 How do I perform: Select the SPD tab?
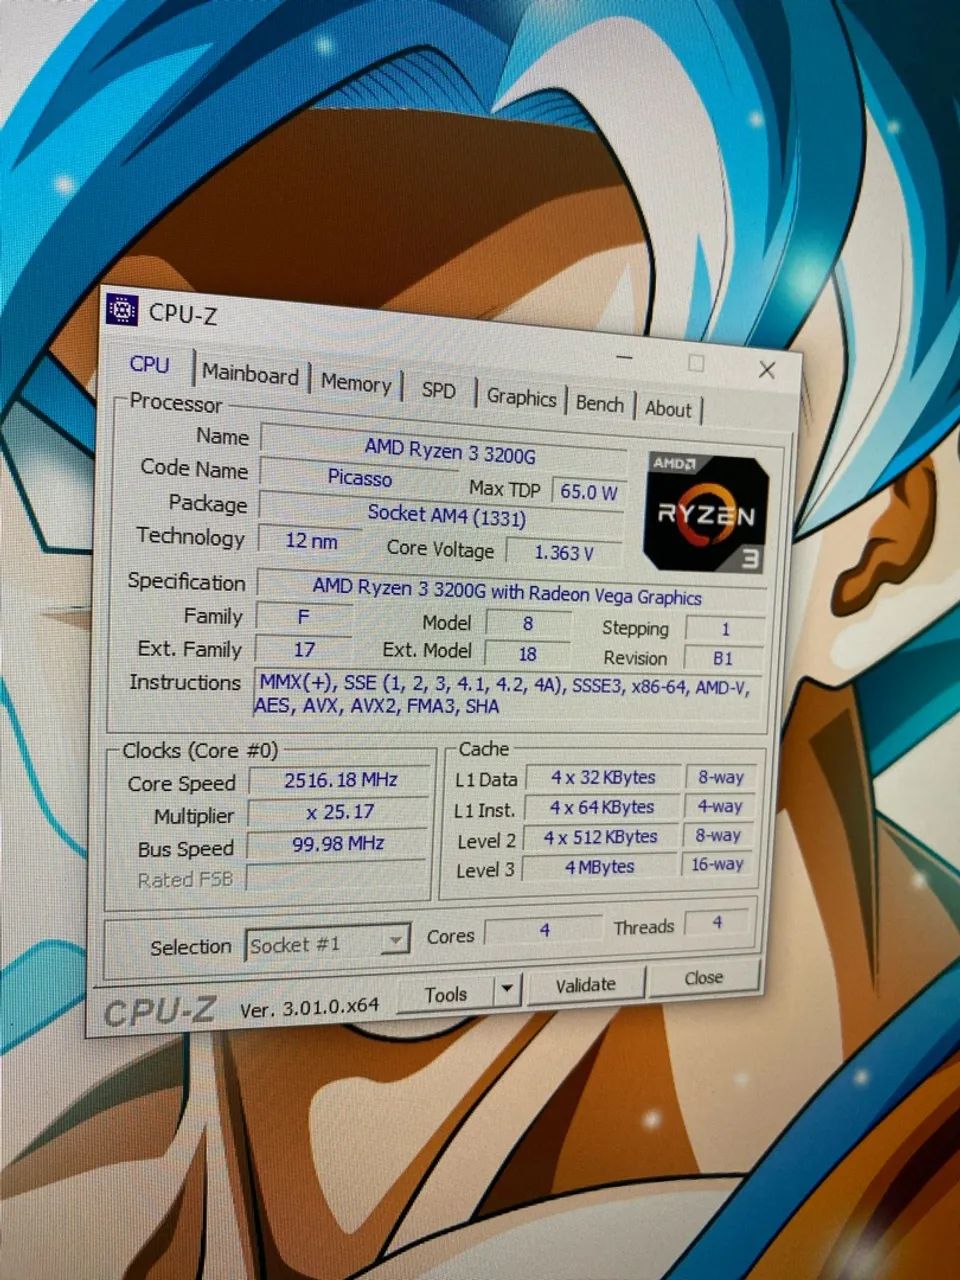click(x=438, y=391)
